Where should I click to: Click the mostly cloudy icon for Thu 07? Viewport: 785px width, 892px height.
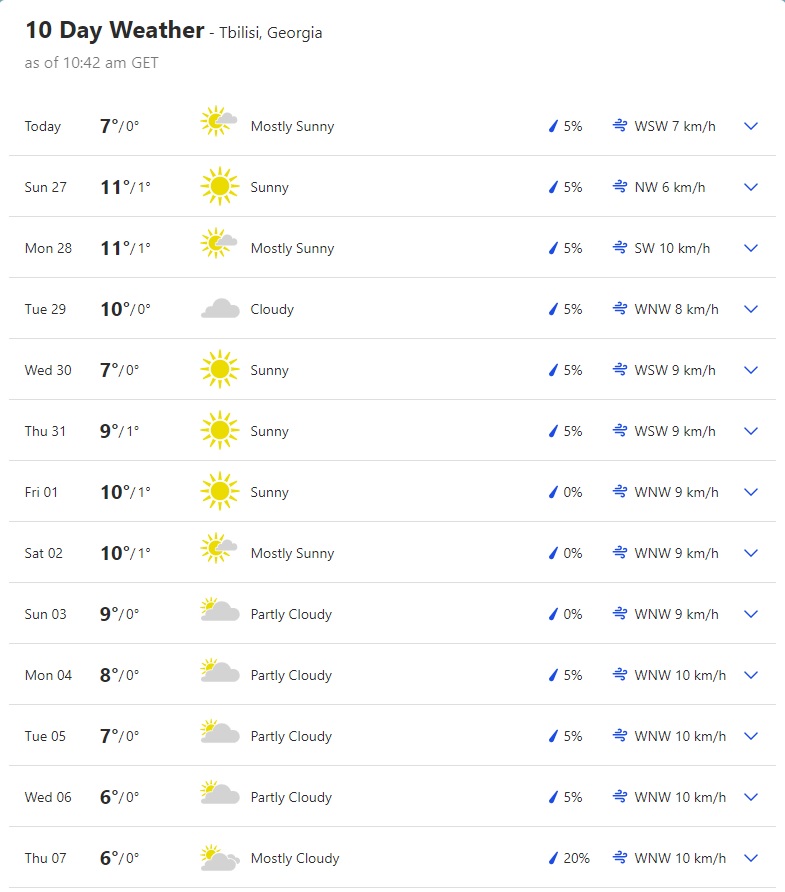pyautogui.click(x=220, y=858)
